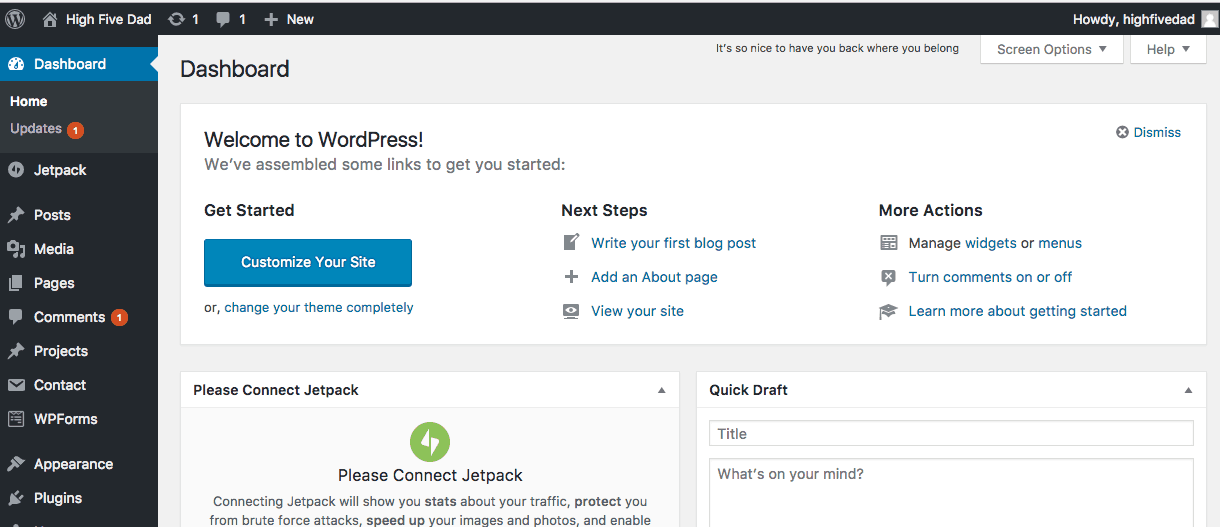
Task: Click the plus icon beside Add an About page
Action: 571,277
